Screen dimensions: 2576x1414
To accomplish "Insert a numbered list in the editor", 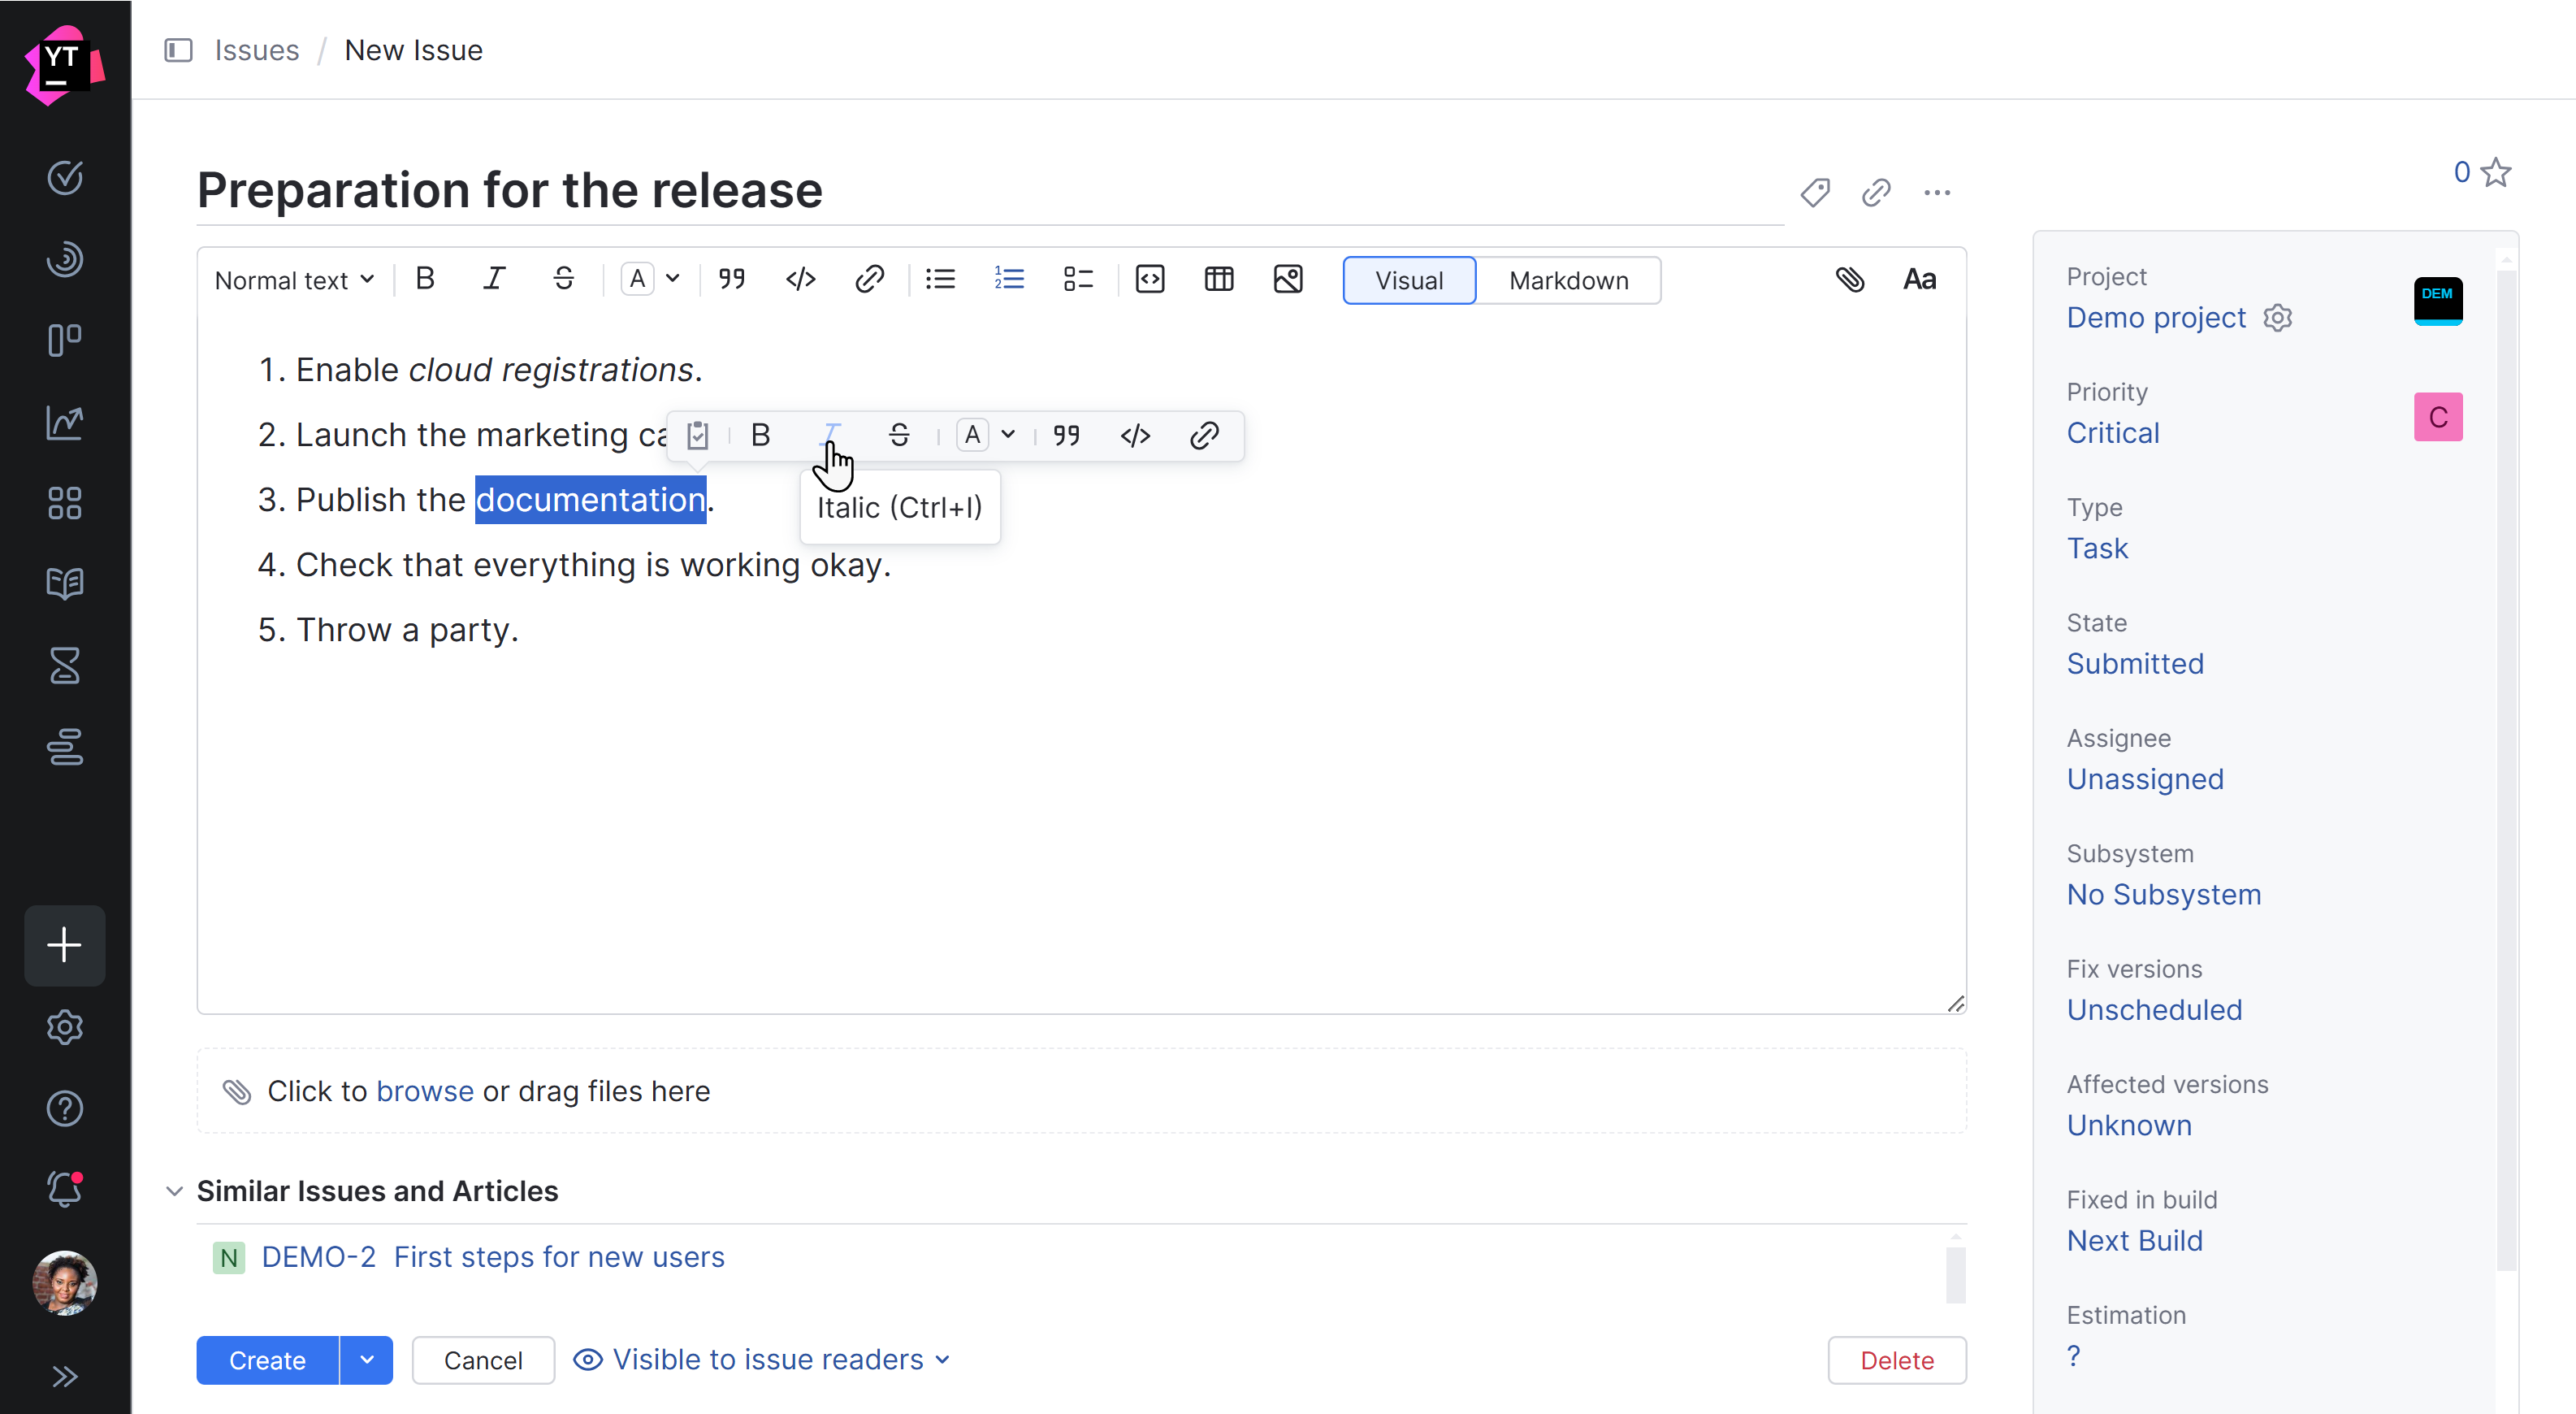I will (x=1010, y=279).
